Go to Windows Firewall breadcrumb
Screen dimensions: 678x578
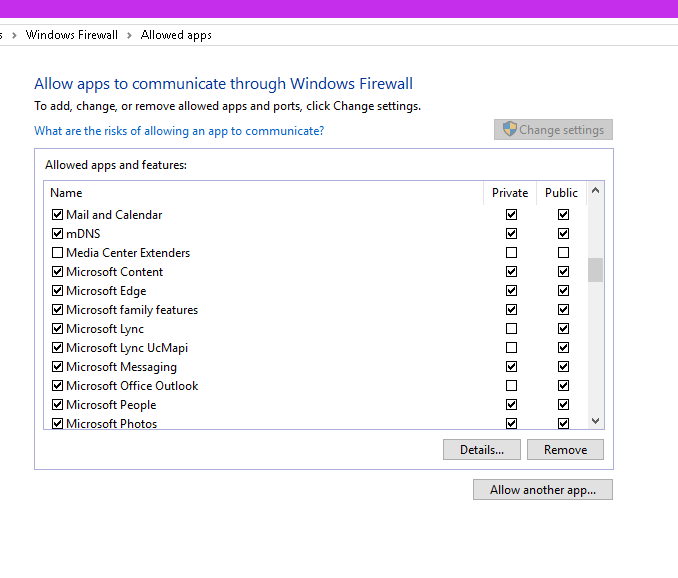click(72, 35)
